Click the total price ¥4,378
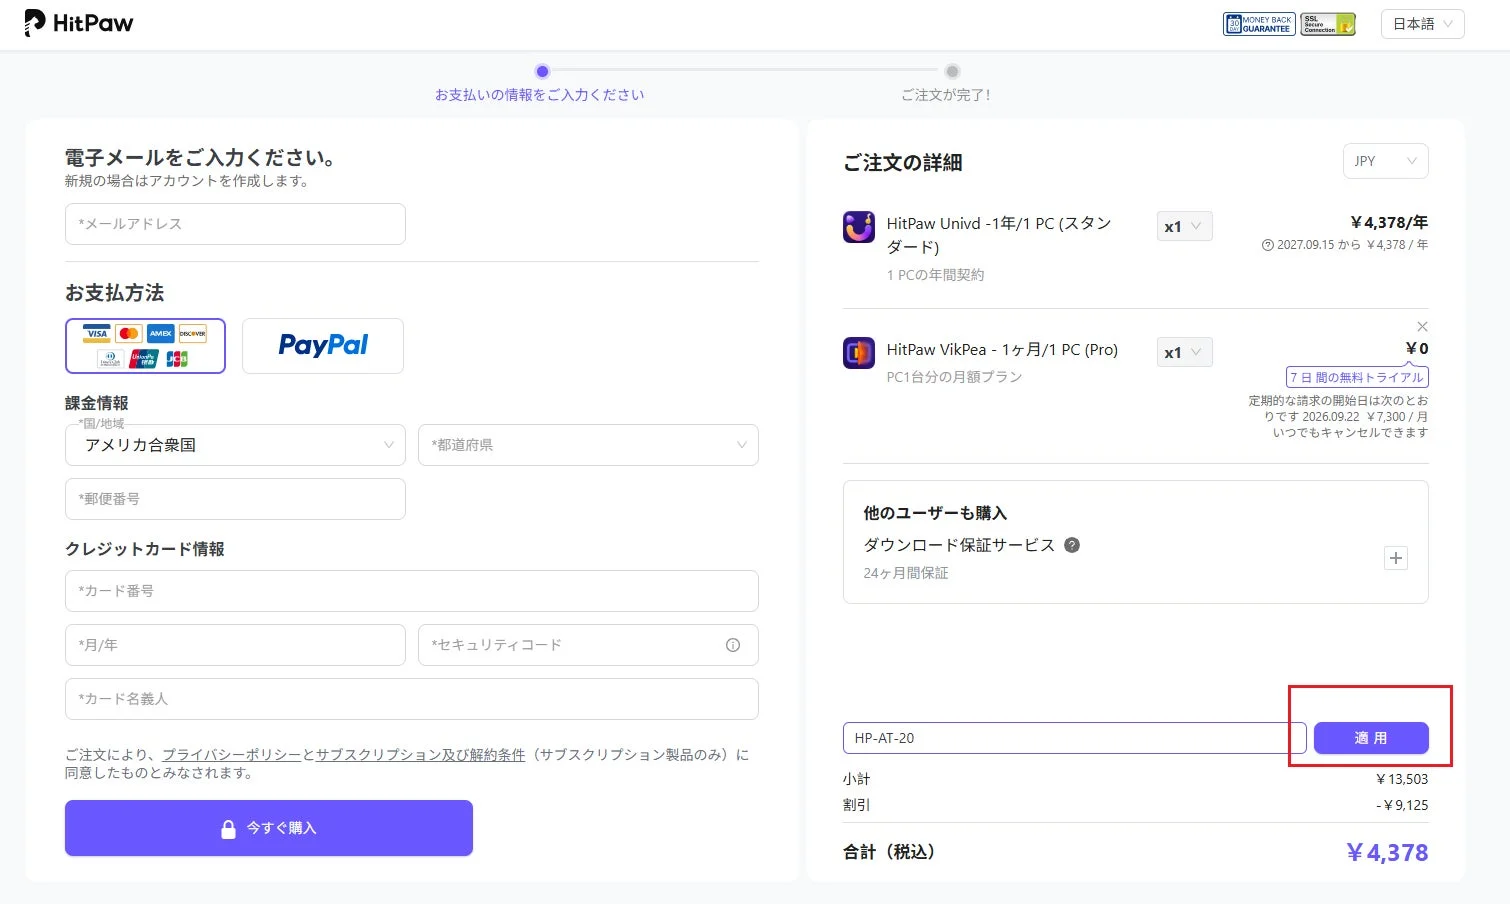Screen dimensions: 1510x904 1387,853
